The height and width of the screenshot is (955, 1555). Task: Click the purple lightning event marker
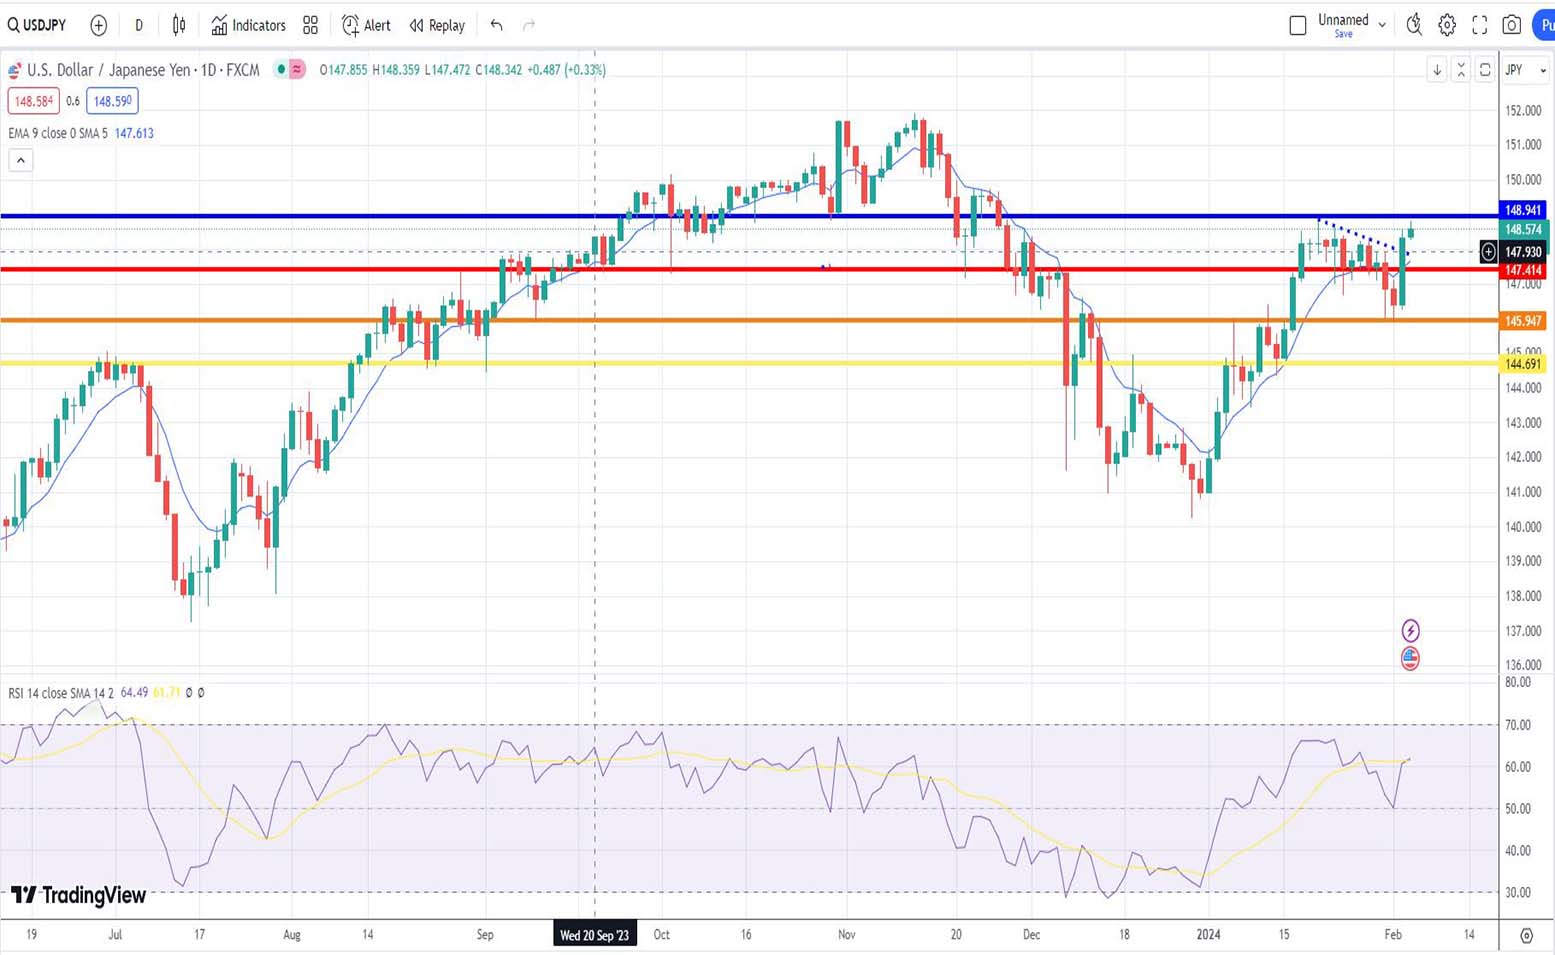1410,630
